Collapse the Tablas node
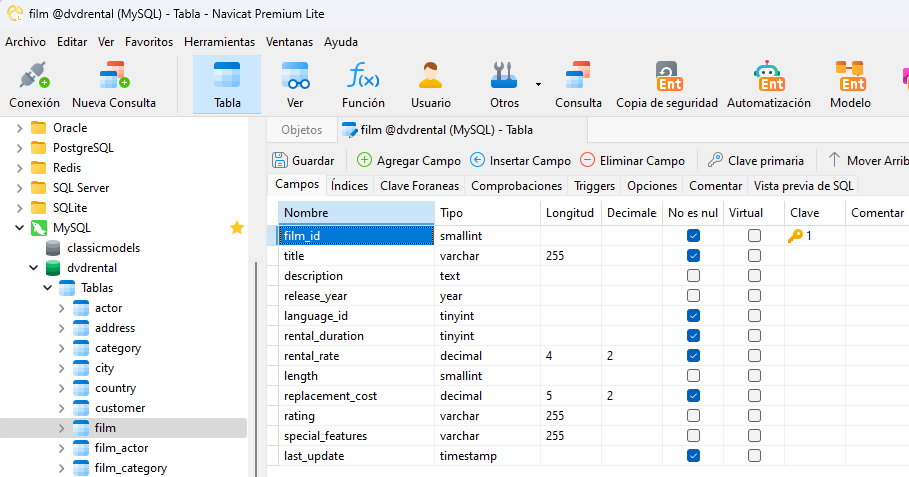 [x=48, y=288]
